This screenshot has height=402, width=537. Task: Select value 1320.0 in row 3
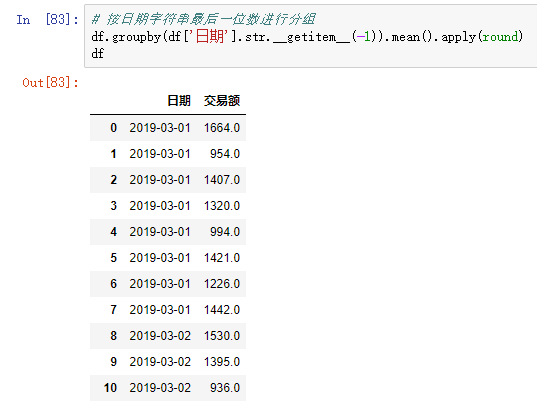(222, 206)
